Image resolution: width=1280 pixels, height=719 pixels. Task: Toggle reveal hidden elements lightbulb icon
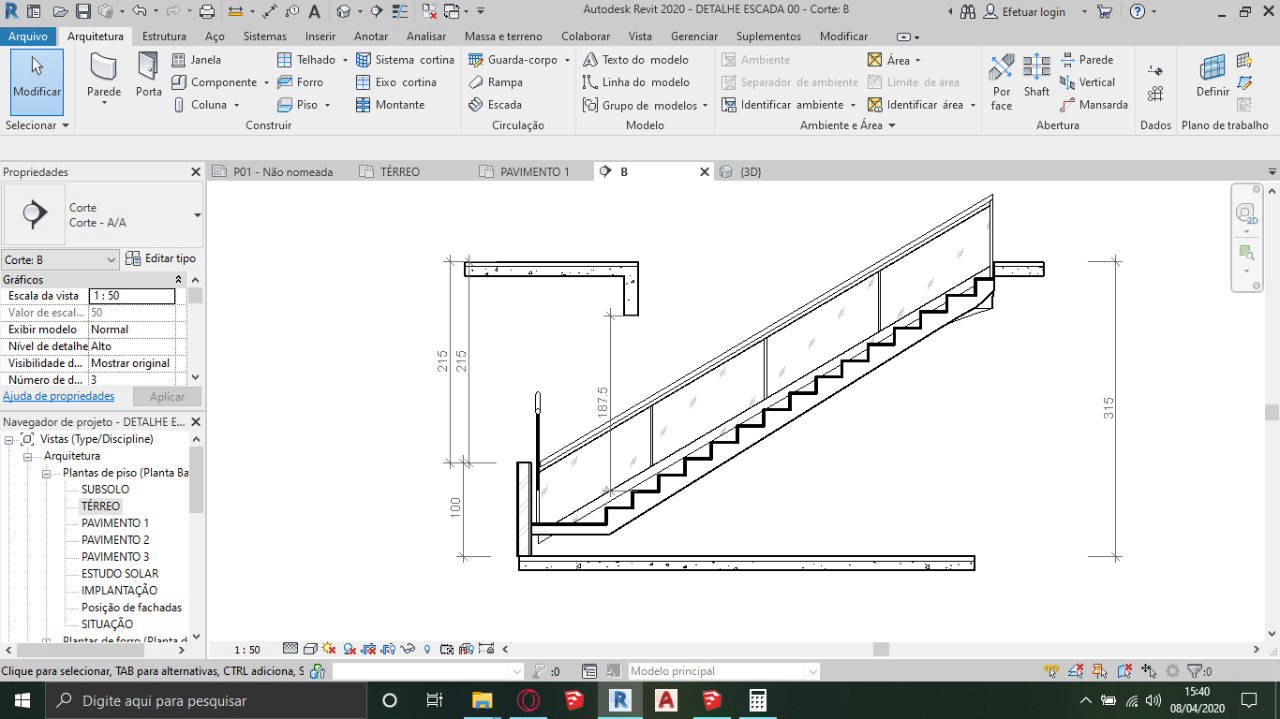coord(427,649)
